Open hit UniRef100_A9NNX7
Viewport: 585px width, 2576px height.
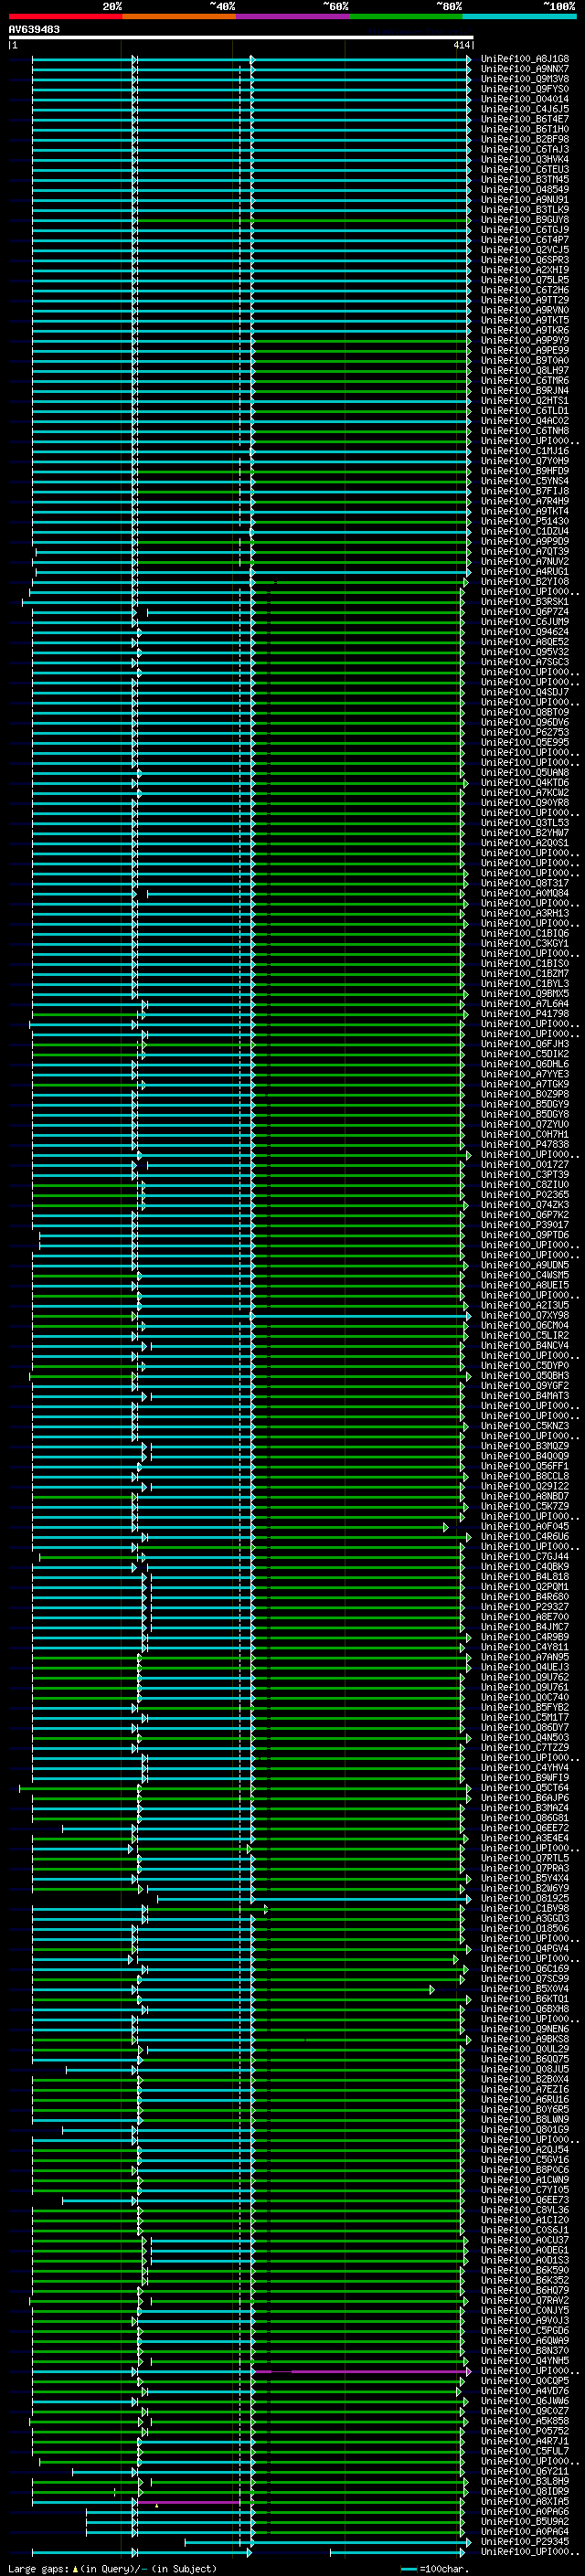(x=525, y=69)
